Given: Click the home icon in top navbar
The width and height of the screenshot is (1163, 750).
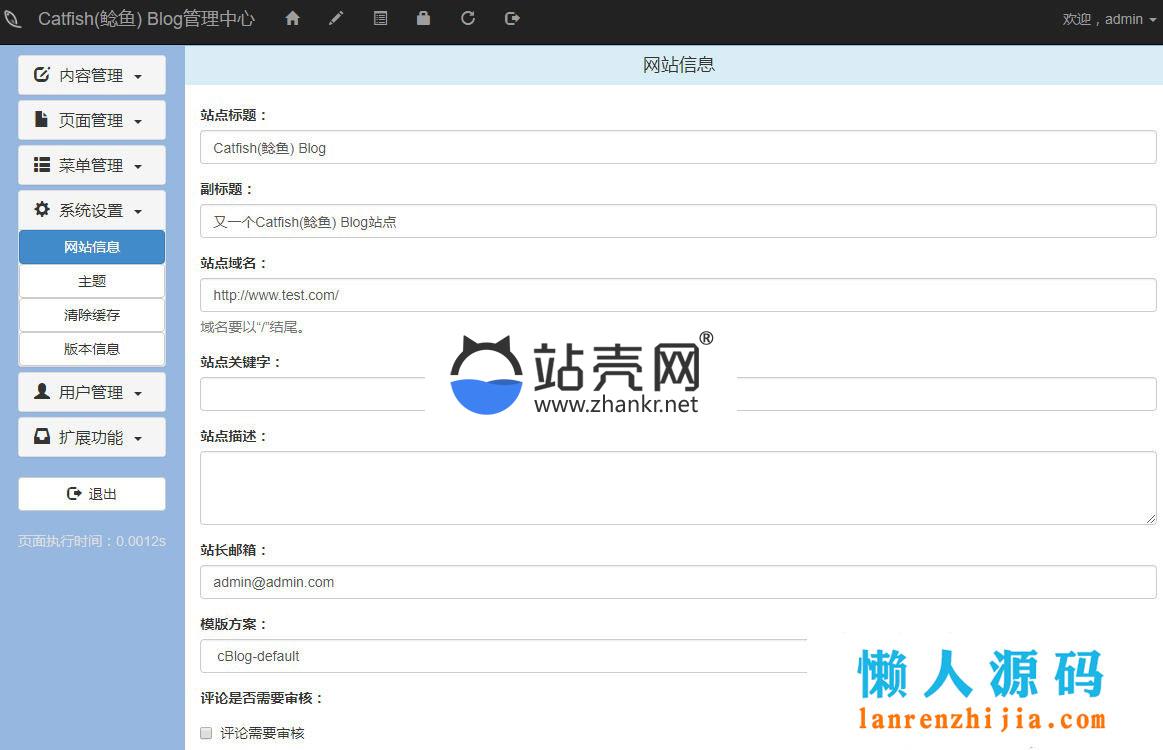Looking at the screenshot, I should point(292,18).
